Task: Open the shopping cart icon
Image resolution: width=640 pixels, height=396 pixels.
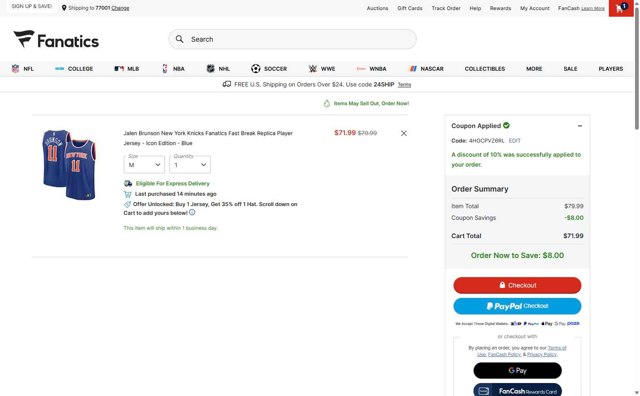Action: tap(620, 8)
